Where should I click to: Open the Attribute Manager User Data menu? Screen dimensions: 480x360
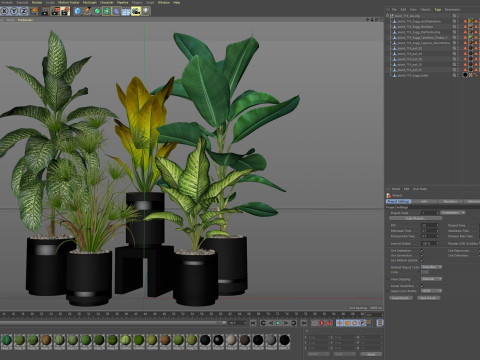coord(420,189)
